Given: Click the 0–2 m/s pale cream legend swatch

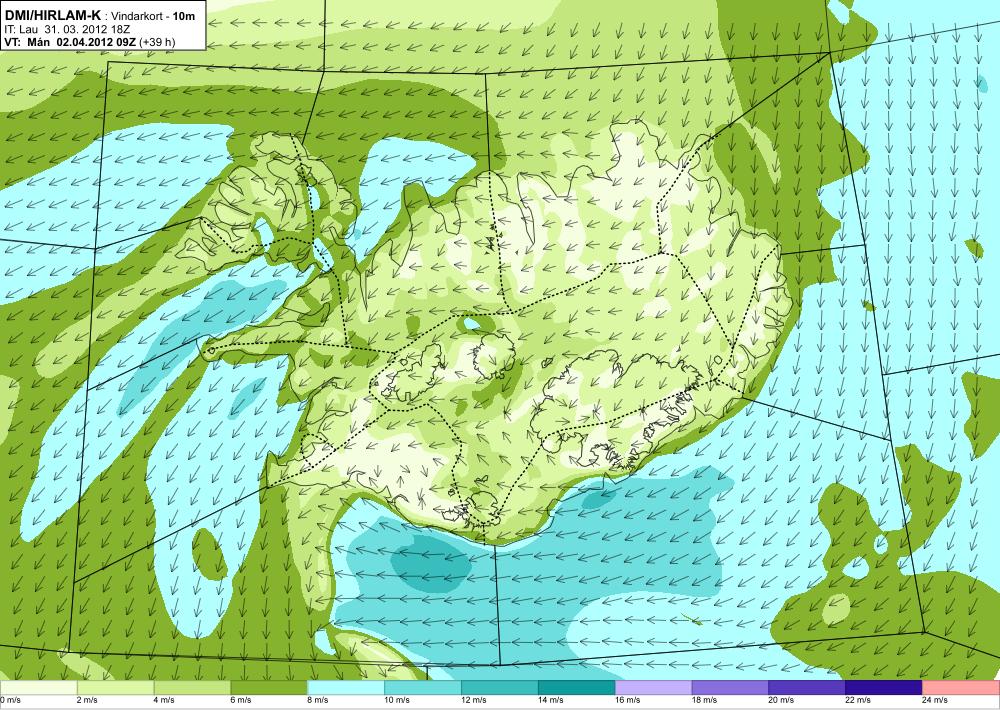Looking at the screenshot, I should pyautogui.click(x=38, y=688).
